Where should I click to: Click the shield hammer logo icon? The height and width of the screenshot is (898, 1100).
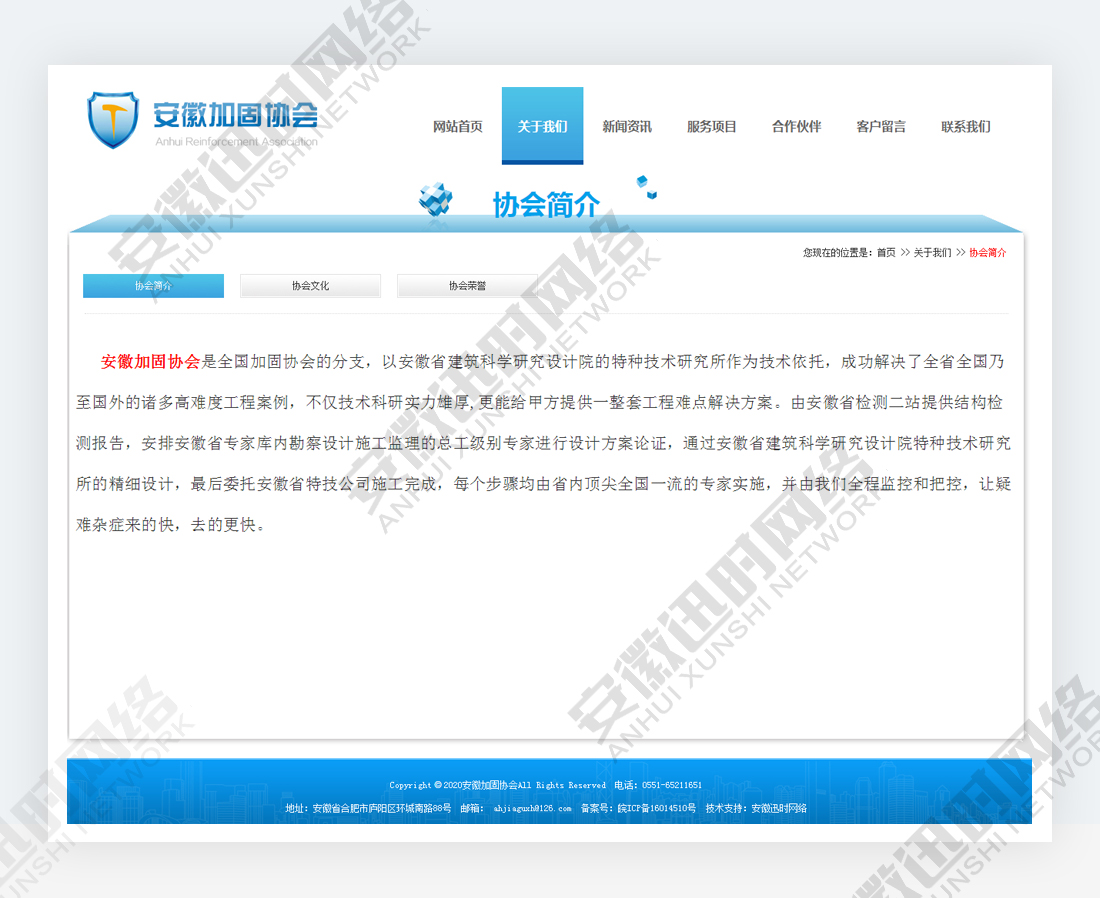[112, 120]
